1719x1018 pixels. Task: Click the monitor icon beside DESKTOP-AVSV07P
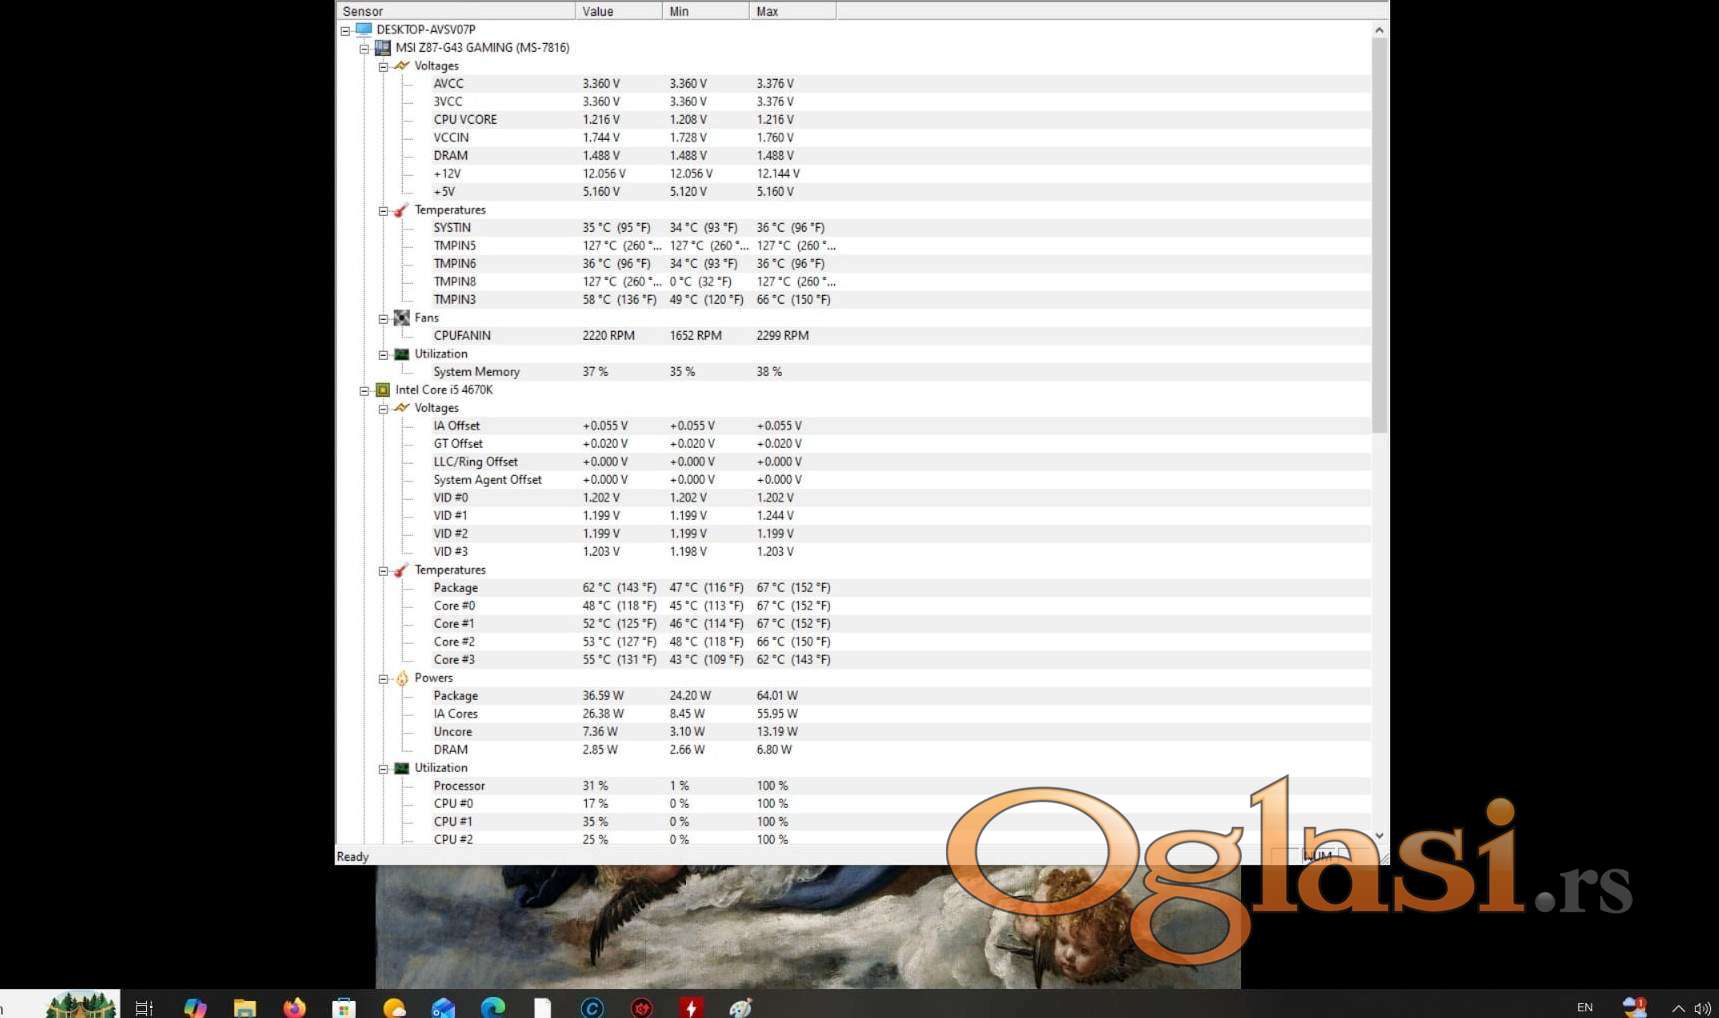pos(364,30)
